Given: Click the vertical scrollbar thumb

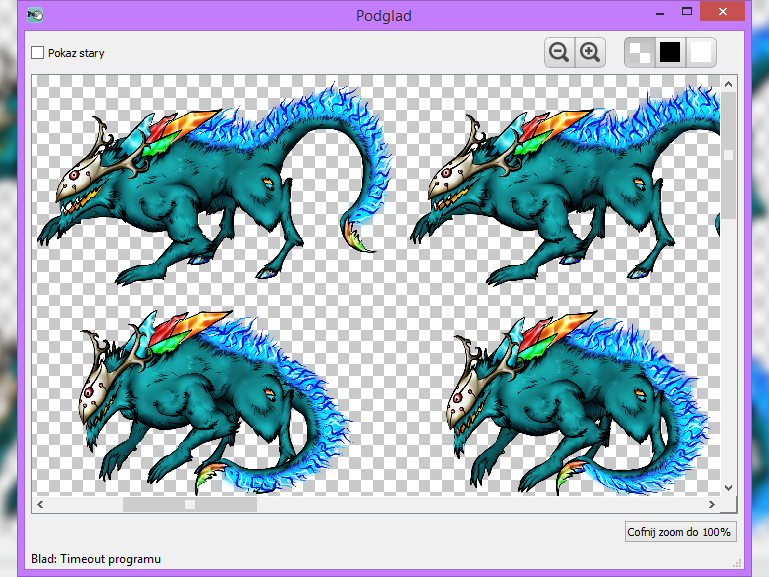Looking at the screenshot, I should pos(728,155).
